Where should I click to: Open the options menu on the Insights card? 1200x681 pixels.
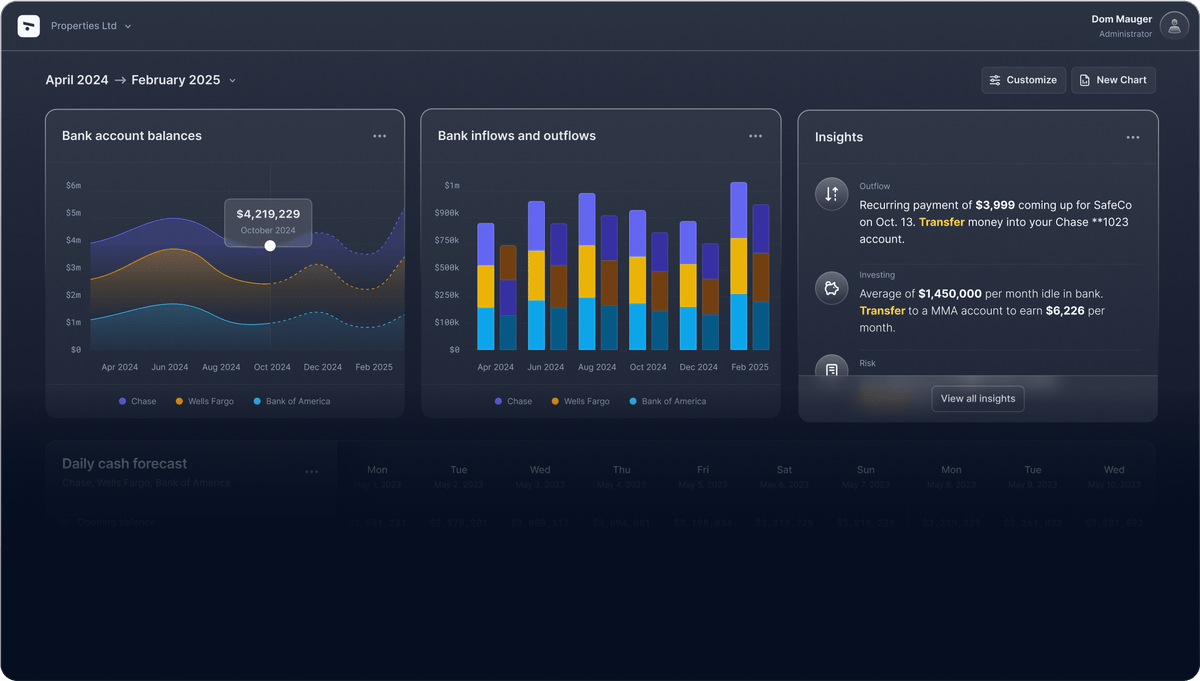pyautogui.click(x=1133, y=137)
